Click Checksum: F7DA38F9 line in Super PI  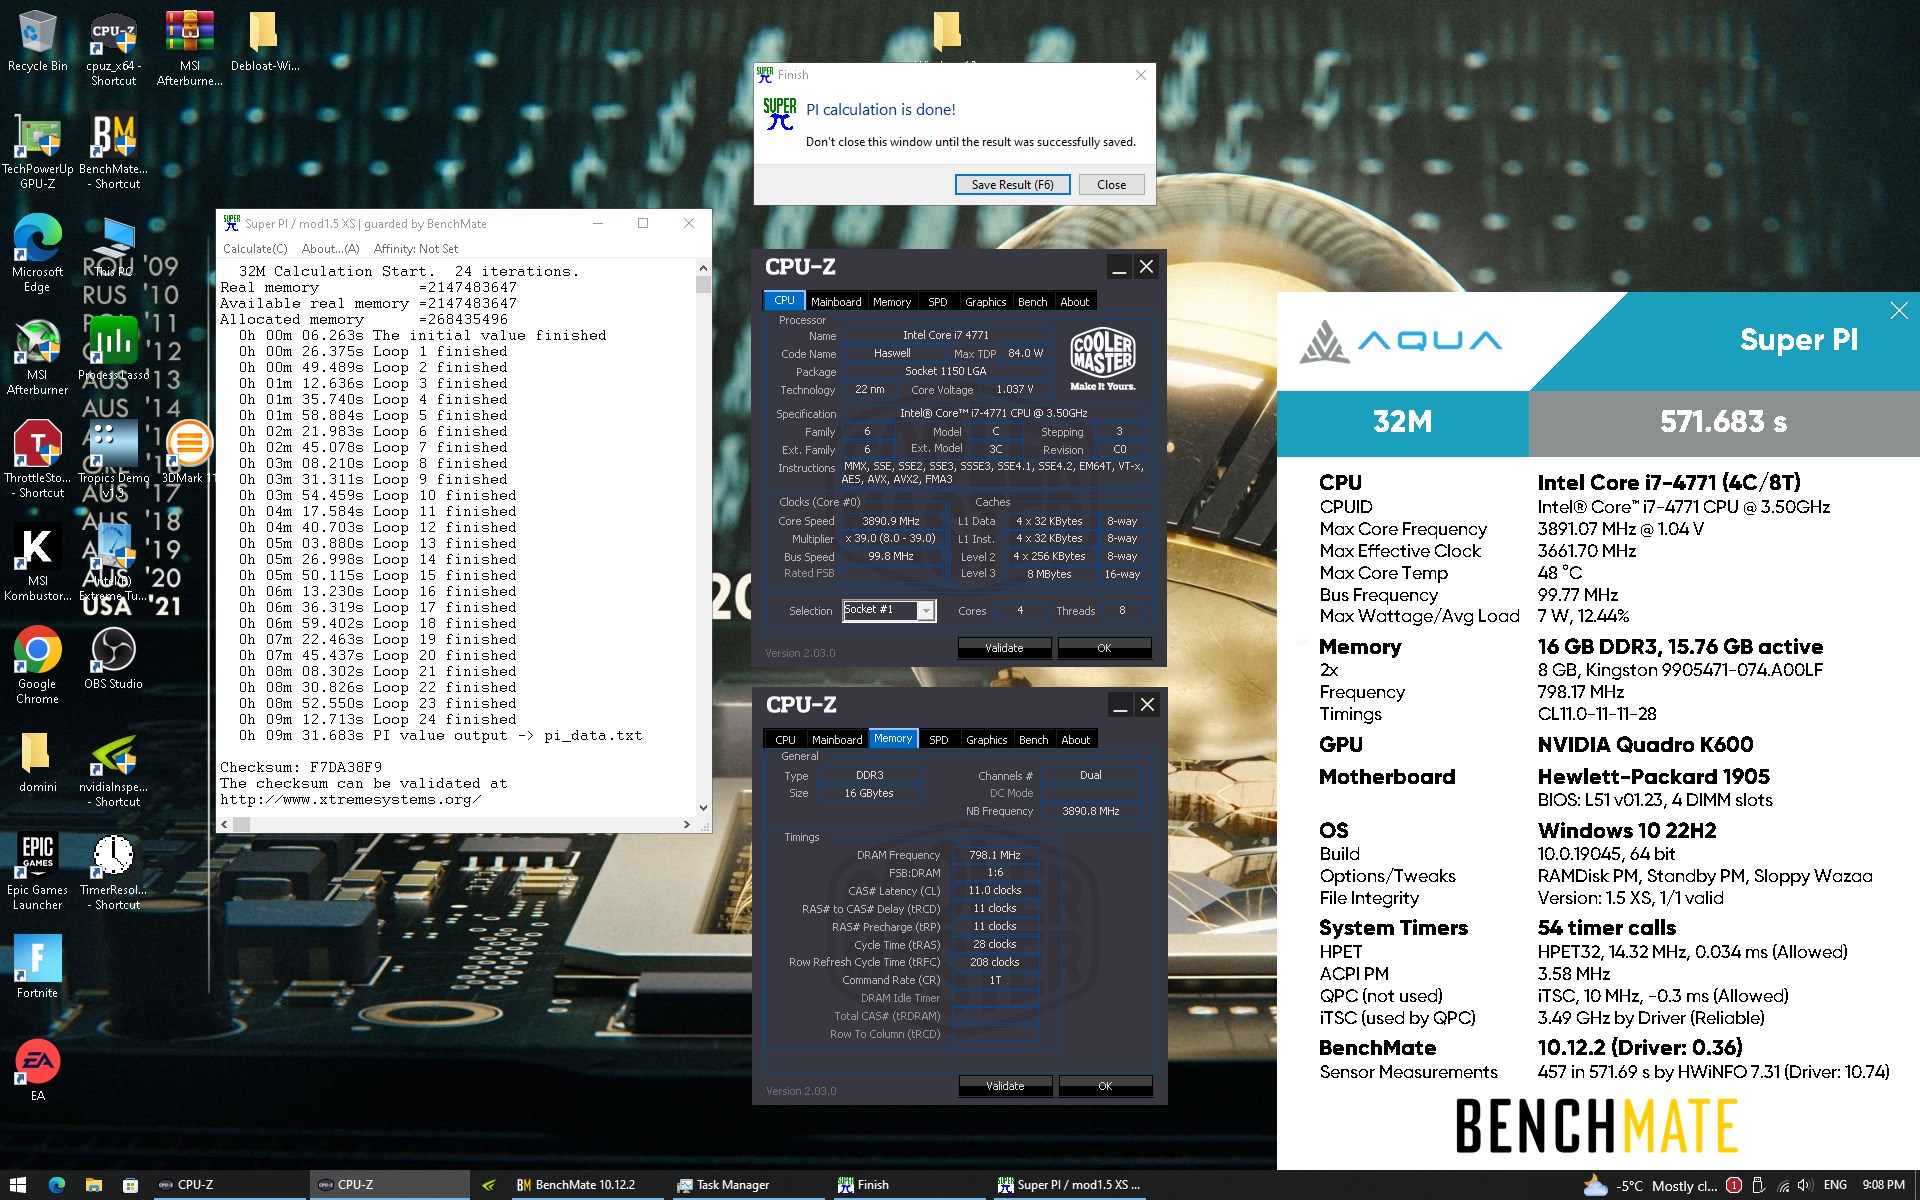[301, 768]
